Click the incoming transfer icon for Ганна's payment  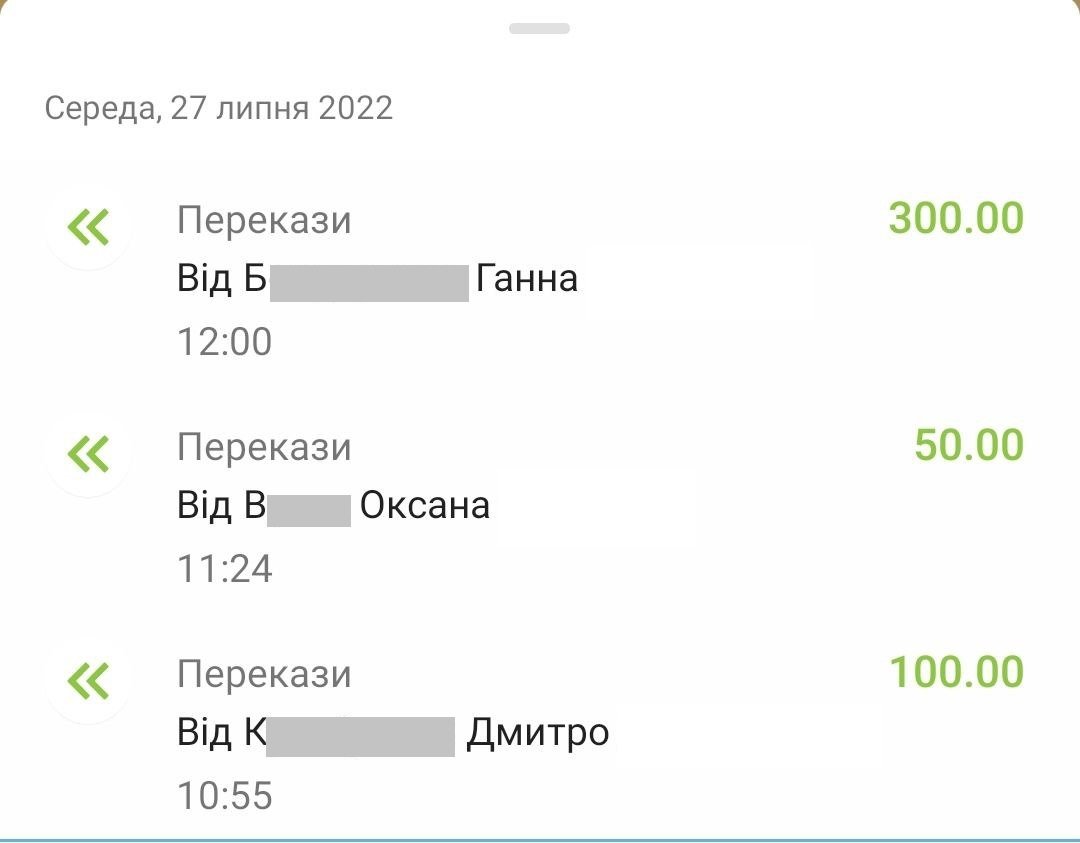click(88, 227)
